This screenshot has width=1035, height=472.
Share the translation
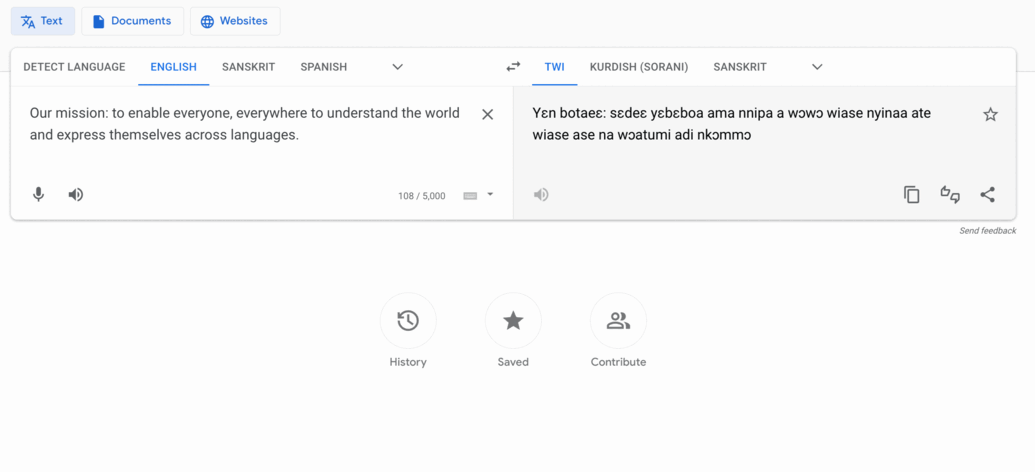[987, 195]
